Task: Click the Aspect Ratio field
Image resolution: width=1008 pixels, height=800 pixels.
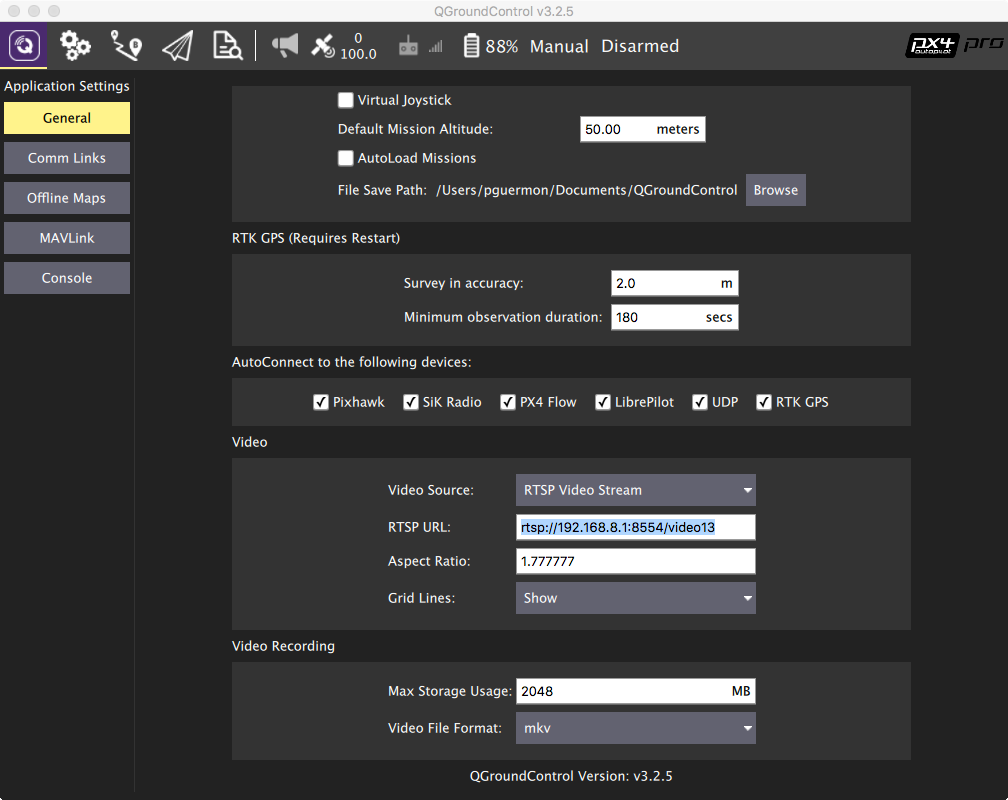Action: click(636, 561)
